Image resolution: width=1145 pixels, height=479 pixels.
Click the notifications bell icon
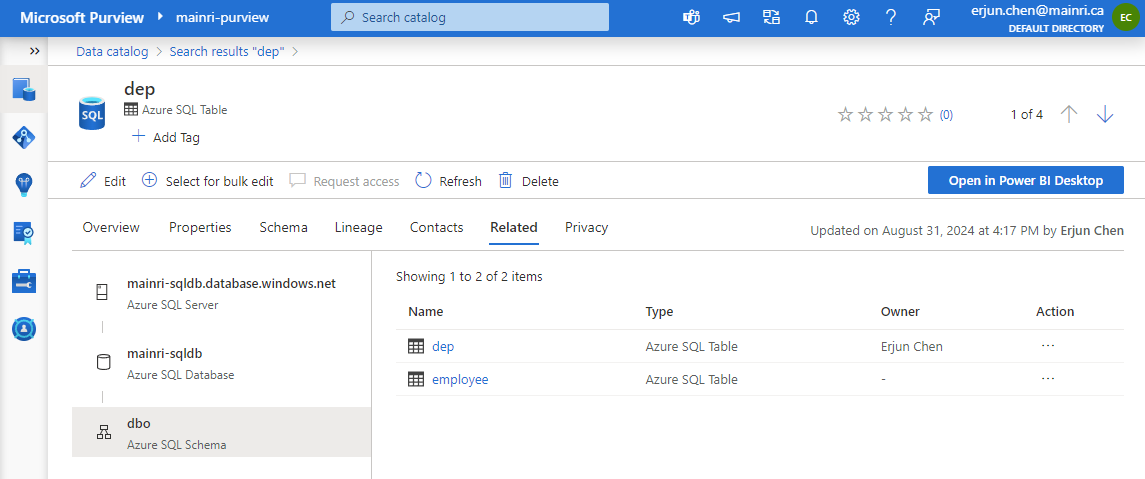coord(811,17)
